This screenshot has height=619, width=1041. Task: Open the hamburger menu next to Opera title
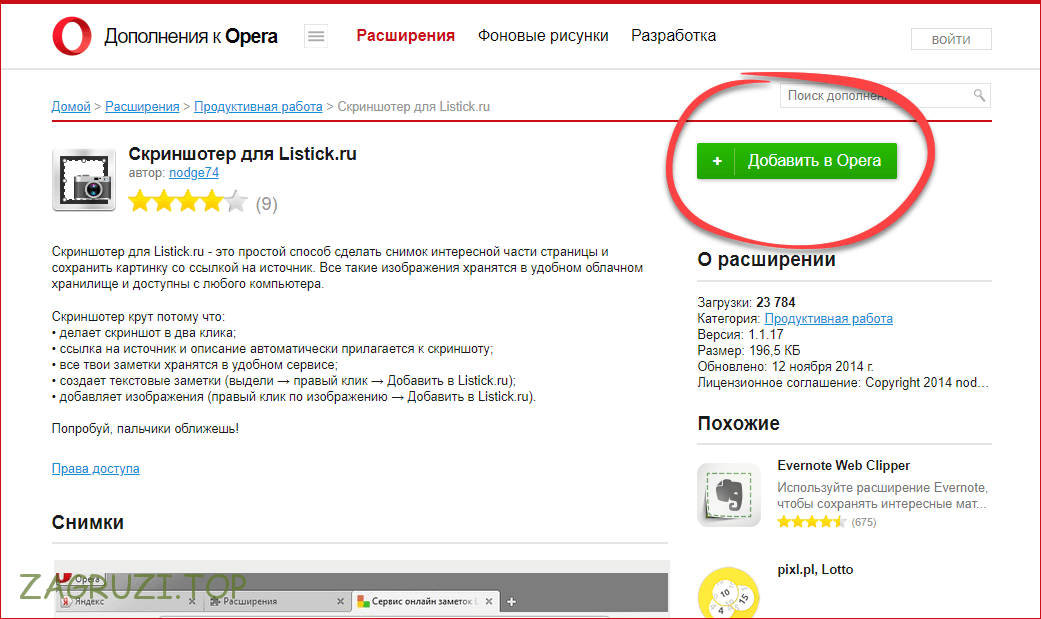316,36
